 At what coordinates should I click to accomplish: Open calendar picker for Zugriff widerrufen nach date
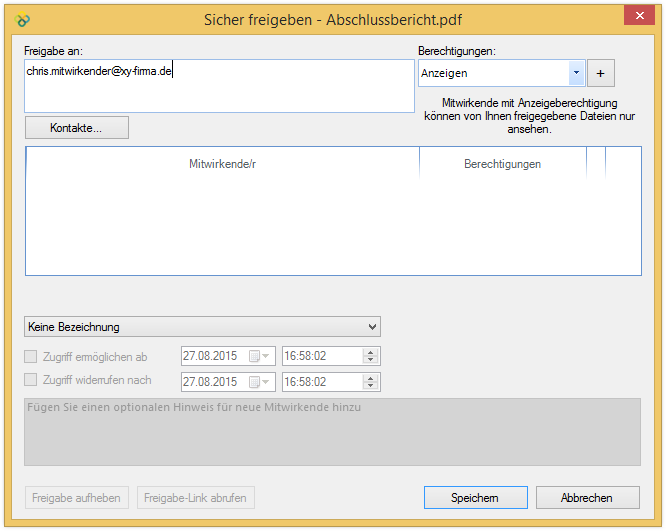tap(259, 382)
